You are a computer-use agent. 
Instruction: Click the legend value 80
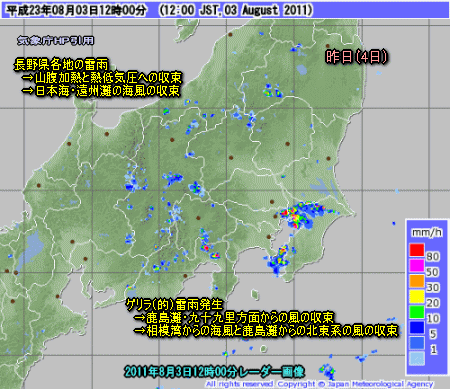pyautogui.click(x=433, y=257)
